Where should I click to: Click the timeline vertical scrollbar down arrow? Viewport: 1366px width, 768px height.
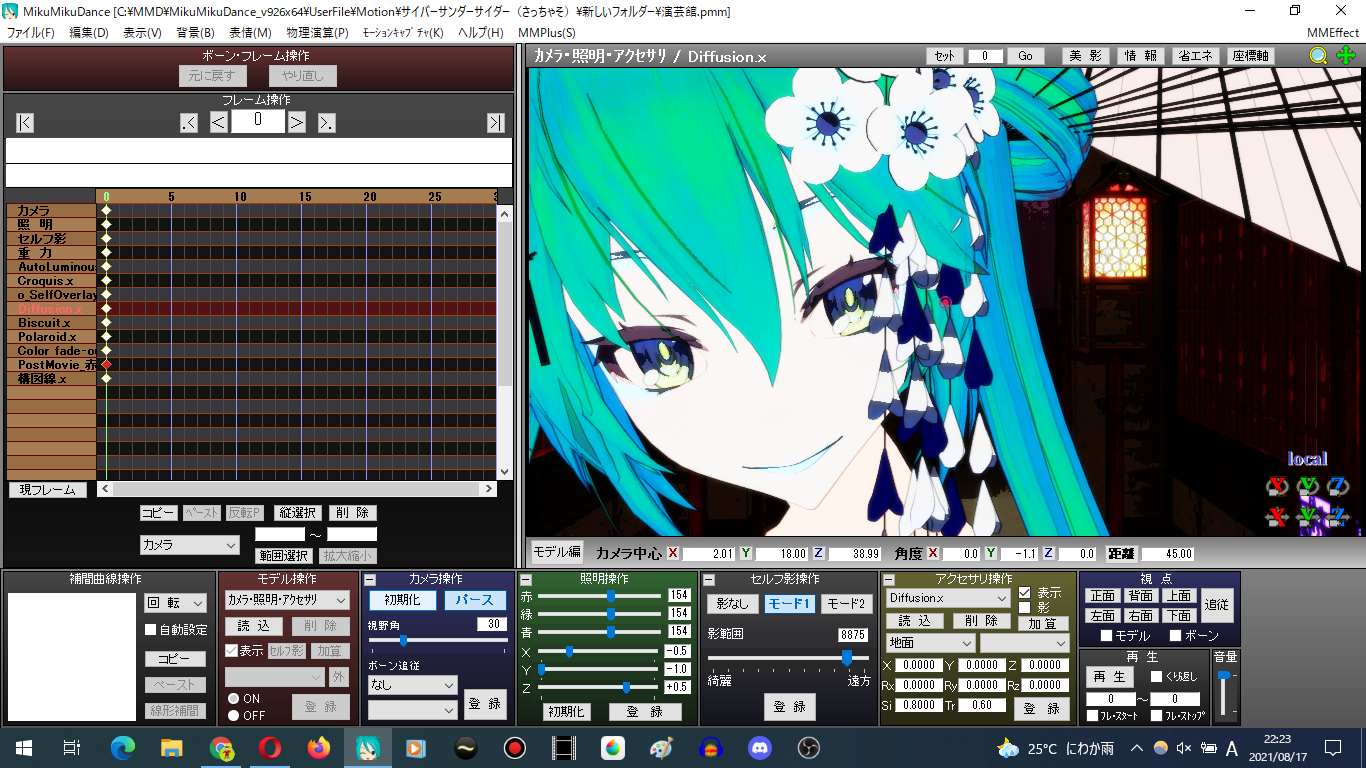tap(504, 473)
